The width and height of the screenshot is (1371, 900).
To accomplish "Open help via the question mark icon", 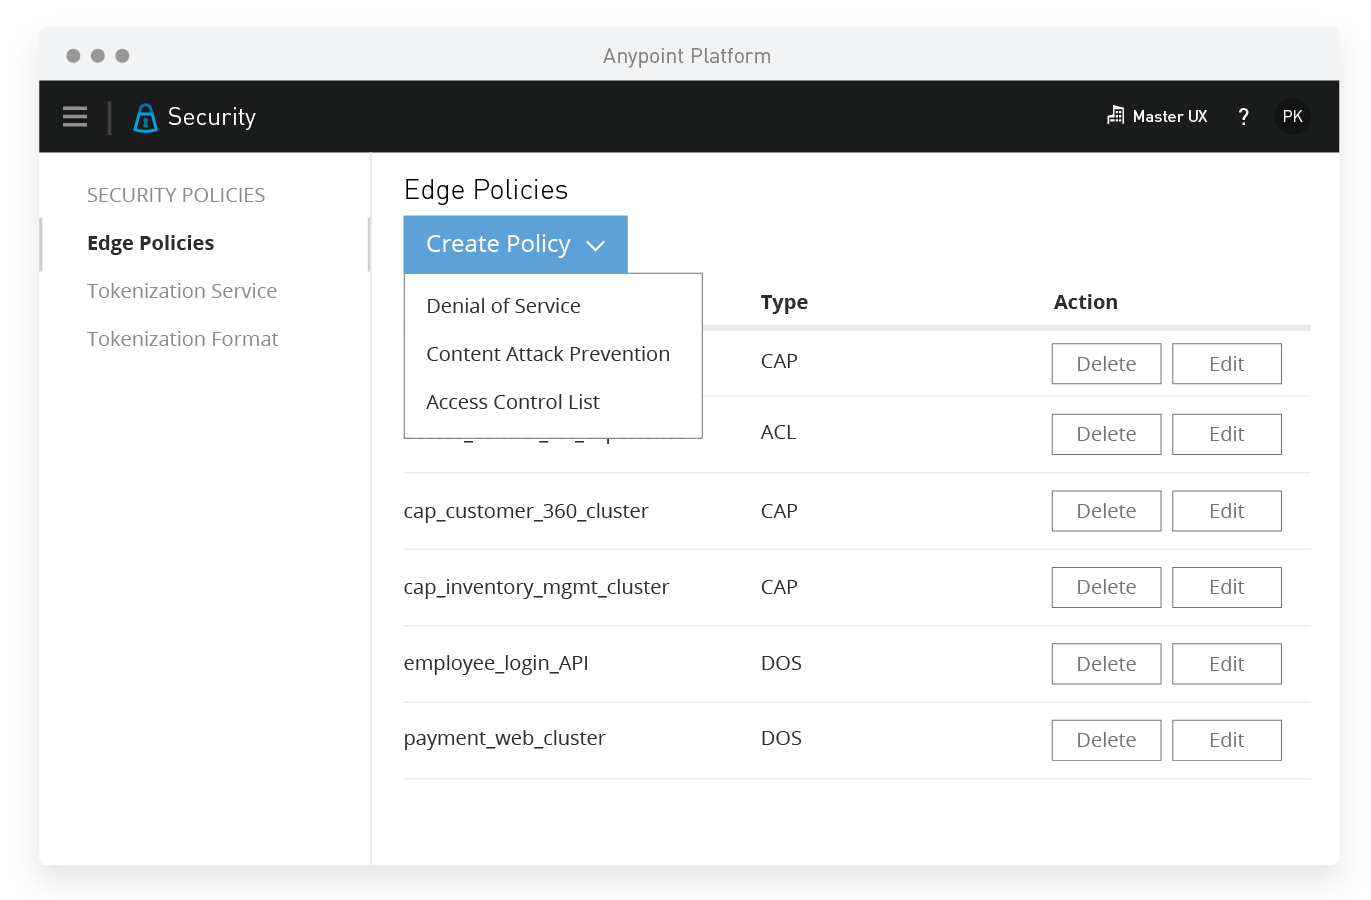I will coord(1243,116).
